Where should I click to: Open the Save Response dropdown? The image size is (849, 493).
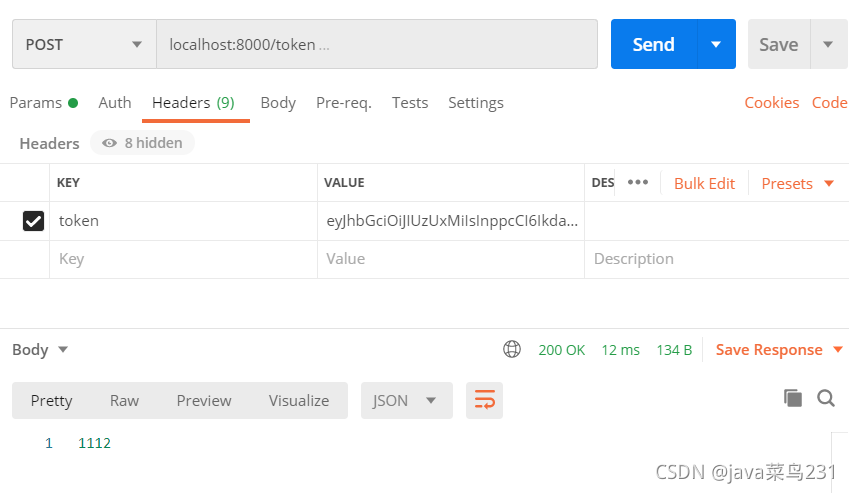pos(779,350)
